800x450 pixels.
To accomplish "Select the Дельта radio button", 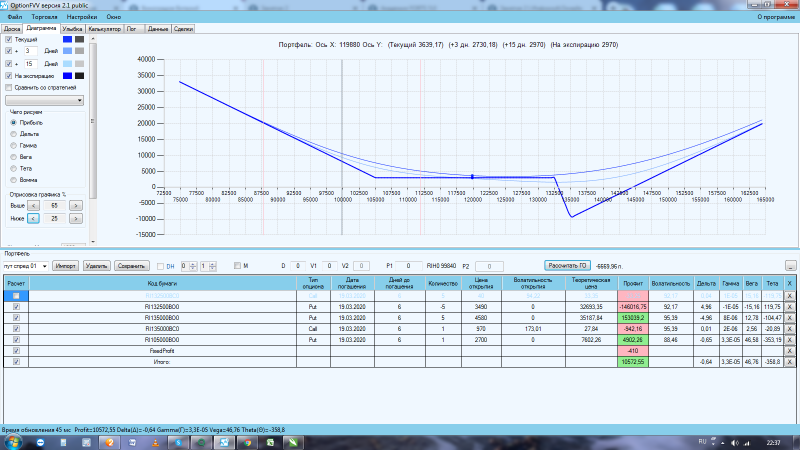I will [14, 134].
